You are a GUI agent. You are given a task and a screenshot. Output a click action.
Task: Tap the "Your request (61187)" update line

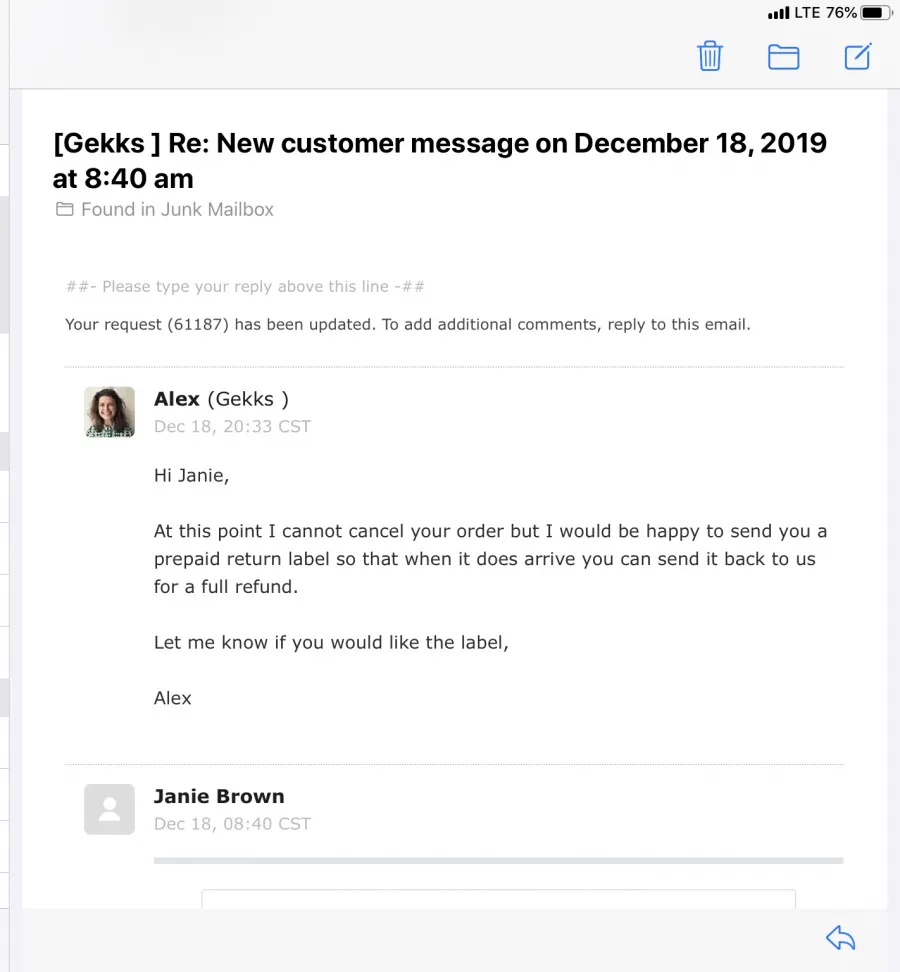[407, 324]
